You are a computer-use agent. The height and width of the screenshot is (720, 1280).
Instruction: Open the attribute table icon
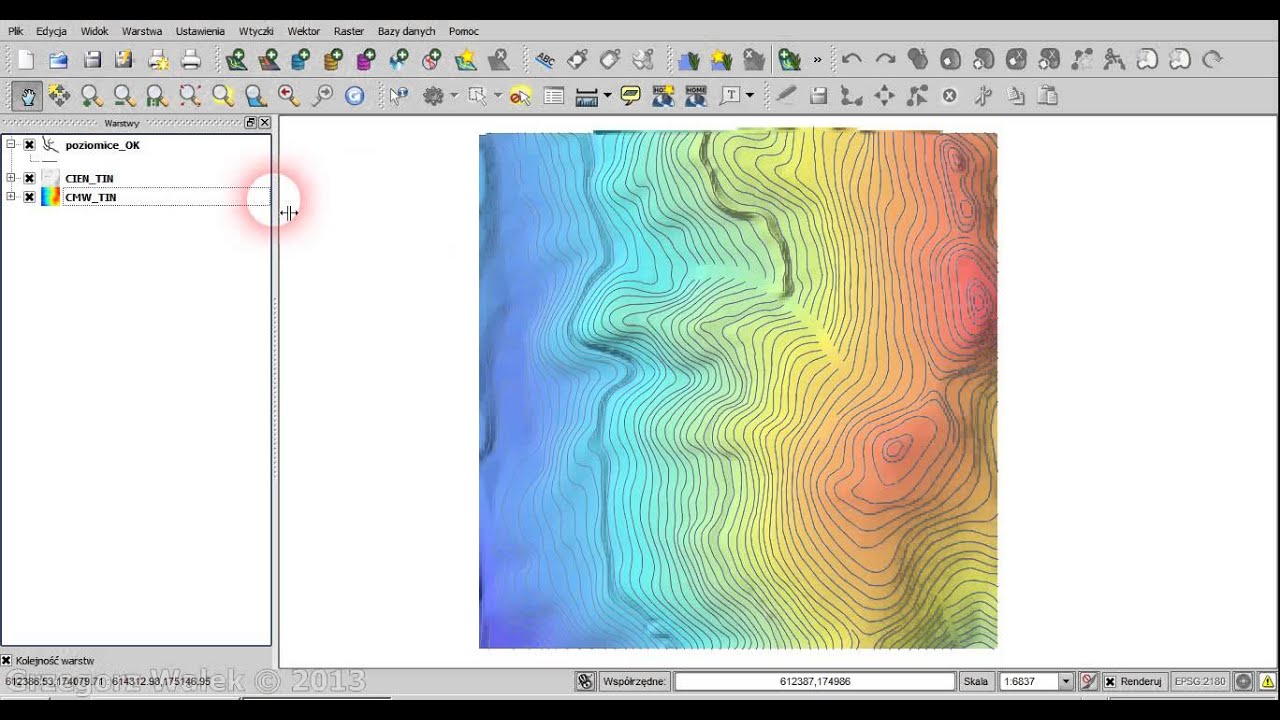click(x=553, y=96)
